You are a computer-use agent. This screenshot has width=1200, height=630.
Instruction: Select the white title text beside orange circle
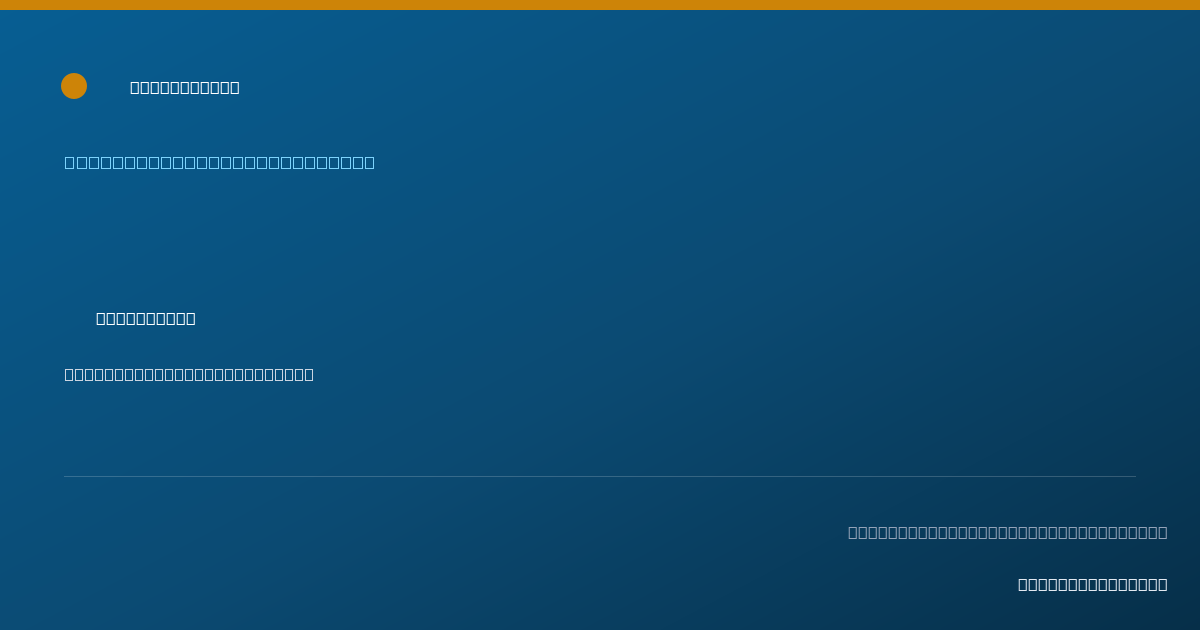185,87
